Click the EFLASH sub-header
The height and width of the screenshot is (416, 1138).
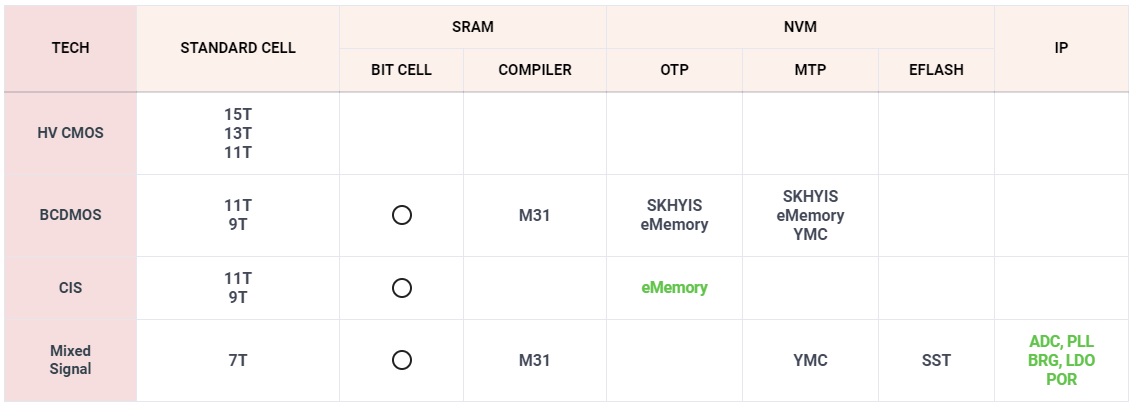[936, 70]
